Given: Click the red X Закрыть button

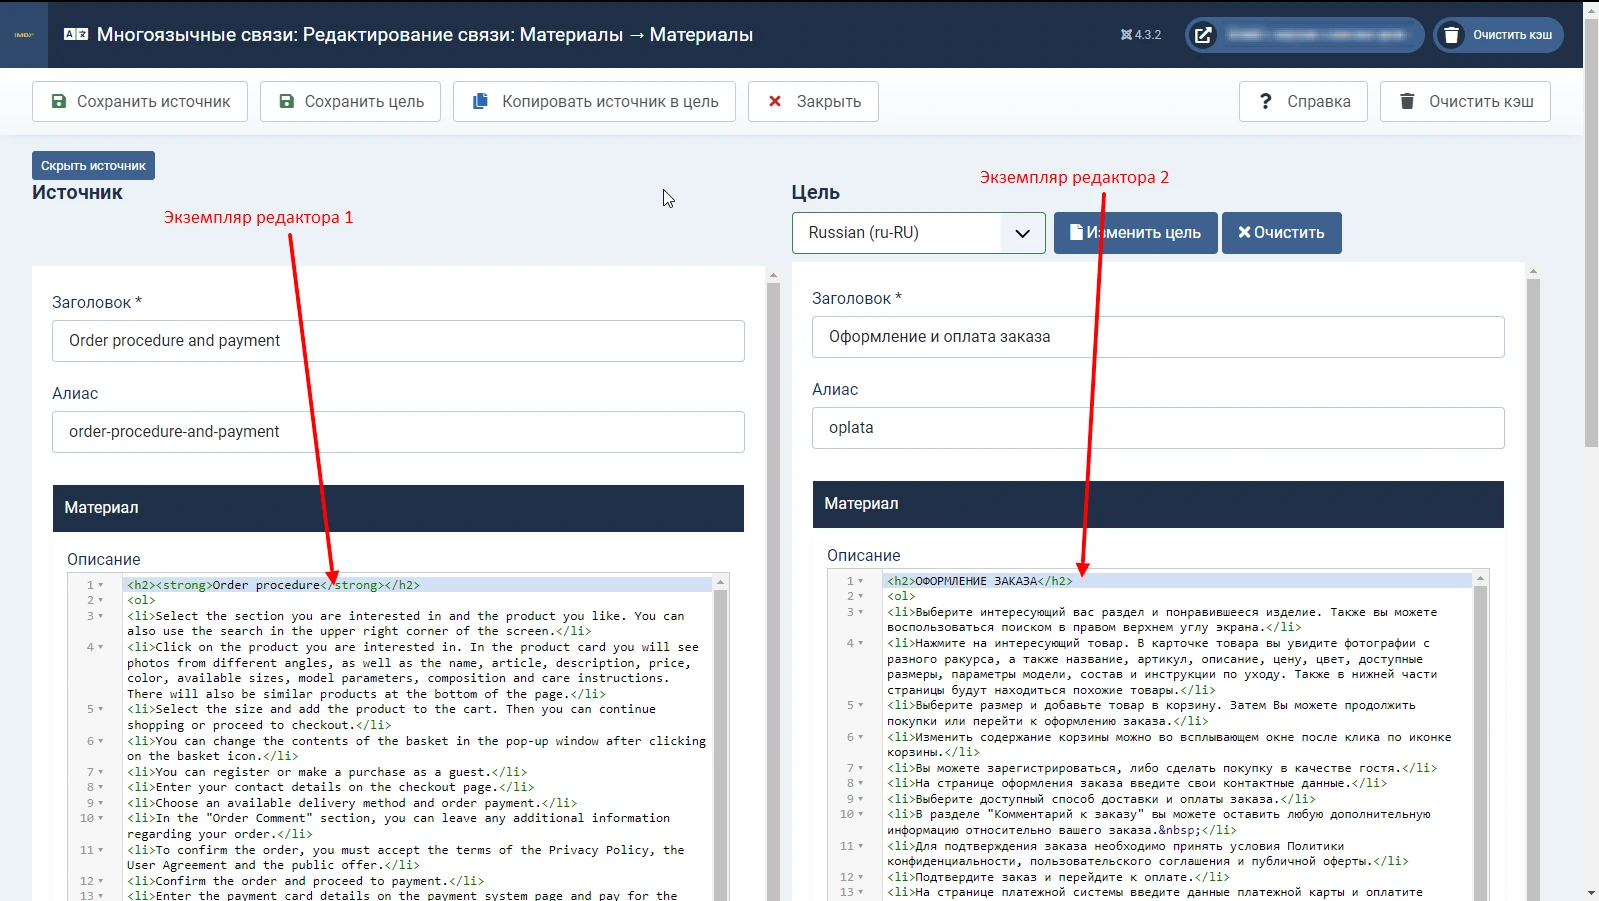Looking at the screenshot, I should click(x=813, y=101).
